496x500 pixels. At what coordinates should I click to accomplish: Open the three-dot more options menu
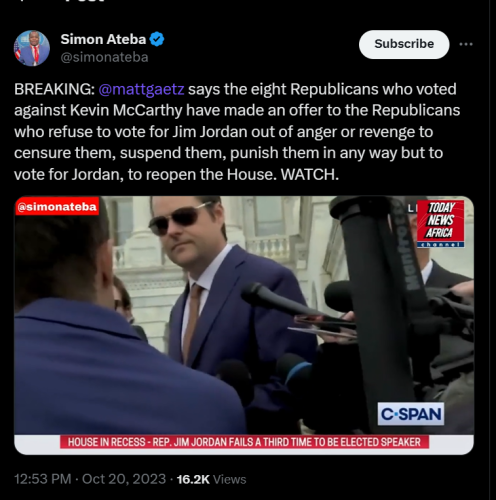tap(466, 44)
